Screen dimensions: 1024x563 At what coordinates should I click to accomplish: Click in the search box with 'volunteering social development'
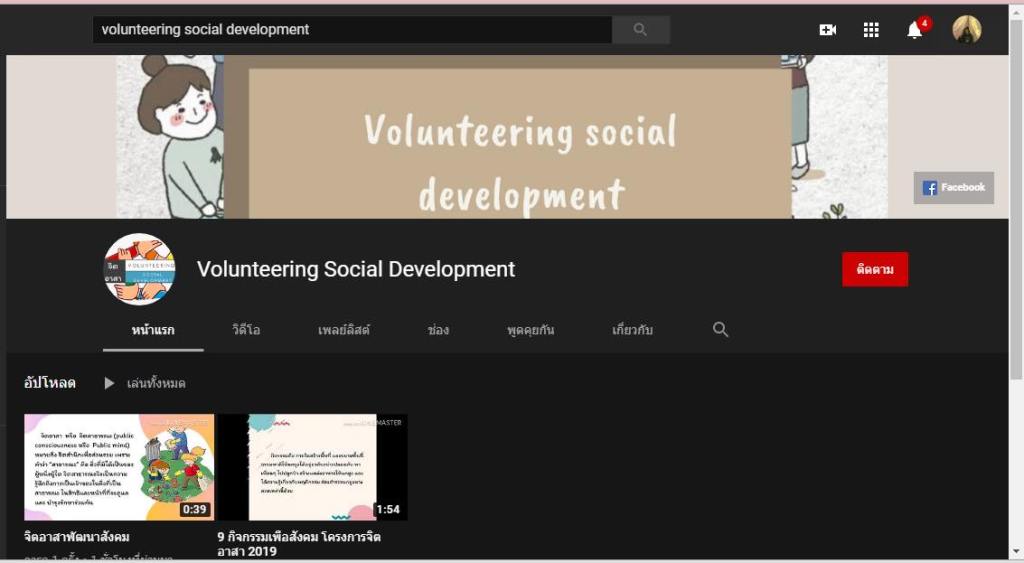[x=350, y=30]
